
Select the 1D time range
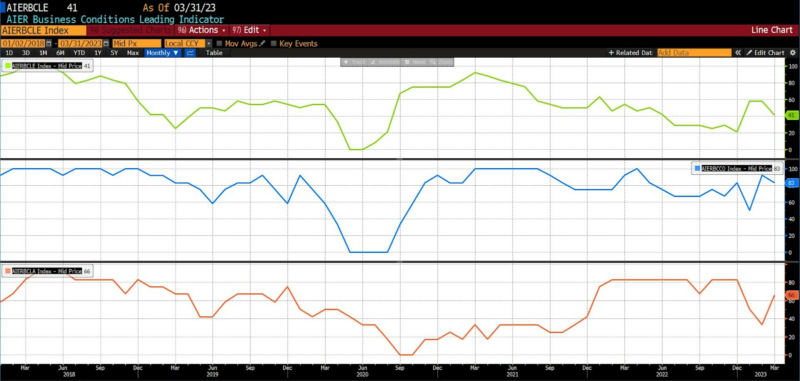(9, 53)
